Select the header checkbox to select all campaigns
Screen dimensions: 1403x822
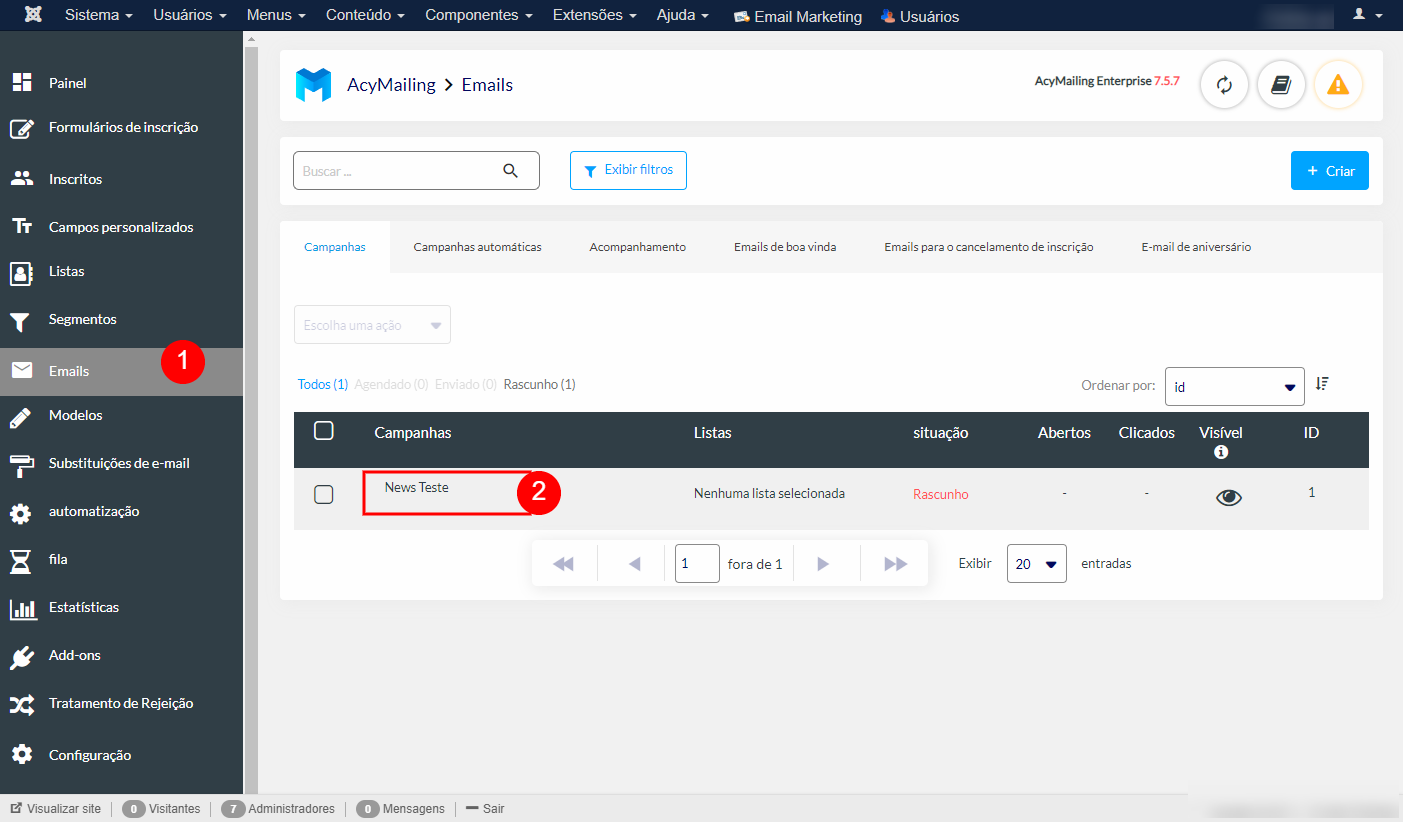[x=323, y=431]
